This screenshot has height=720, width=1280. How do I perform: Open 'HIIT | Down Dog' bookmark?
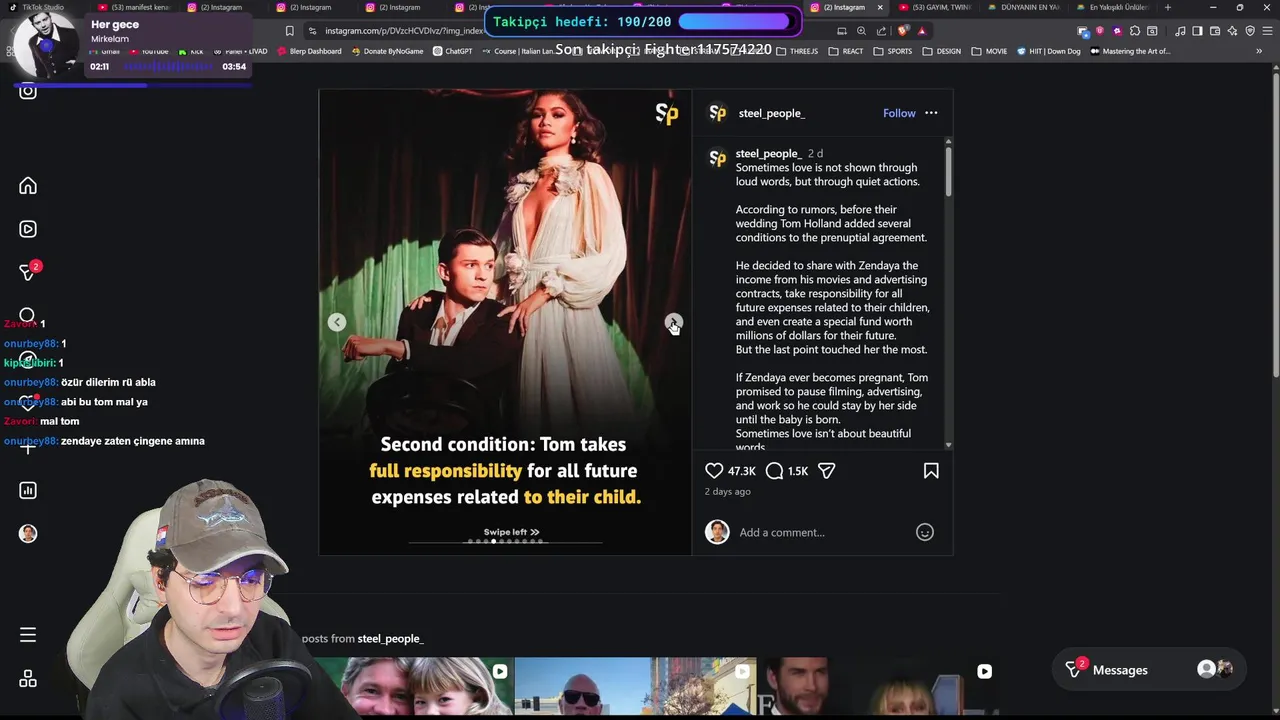tap(1048, 51)
